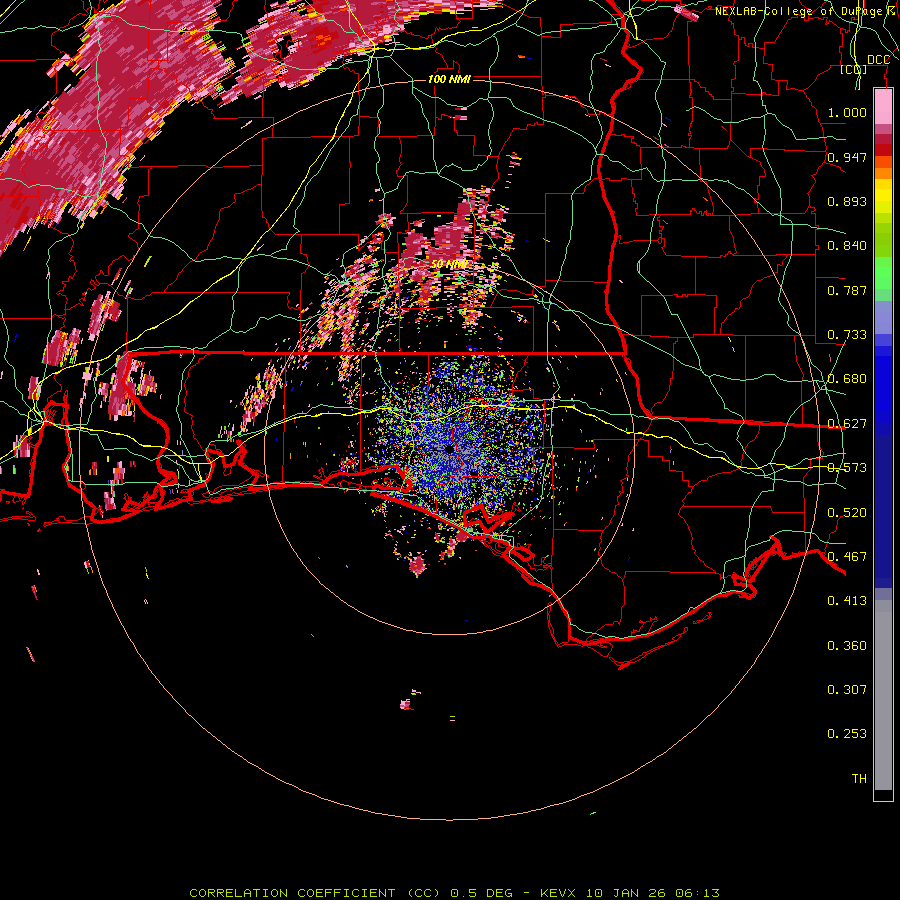
Task: Click the black radar site dot
Action: tap(449, 449)
